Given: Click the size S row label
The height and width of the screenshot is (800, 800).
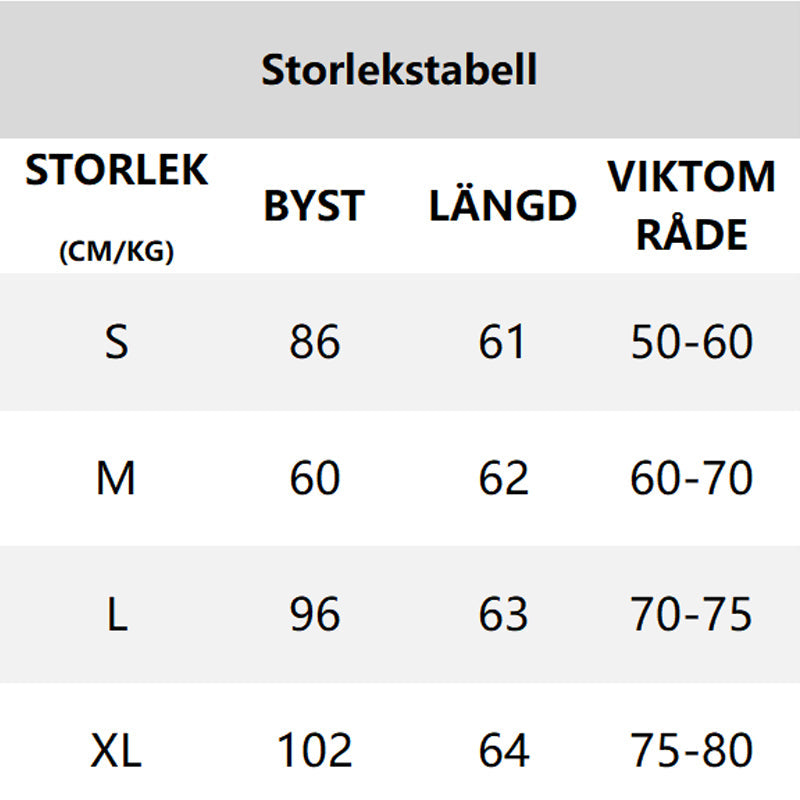Looking at the screenshot, I should [x=117, y=343].
